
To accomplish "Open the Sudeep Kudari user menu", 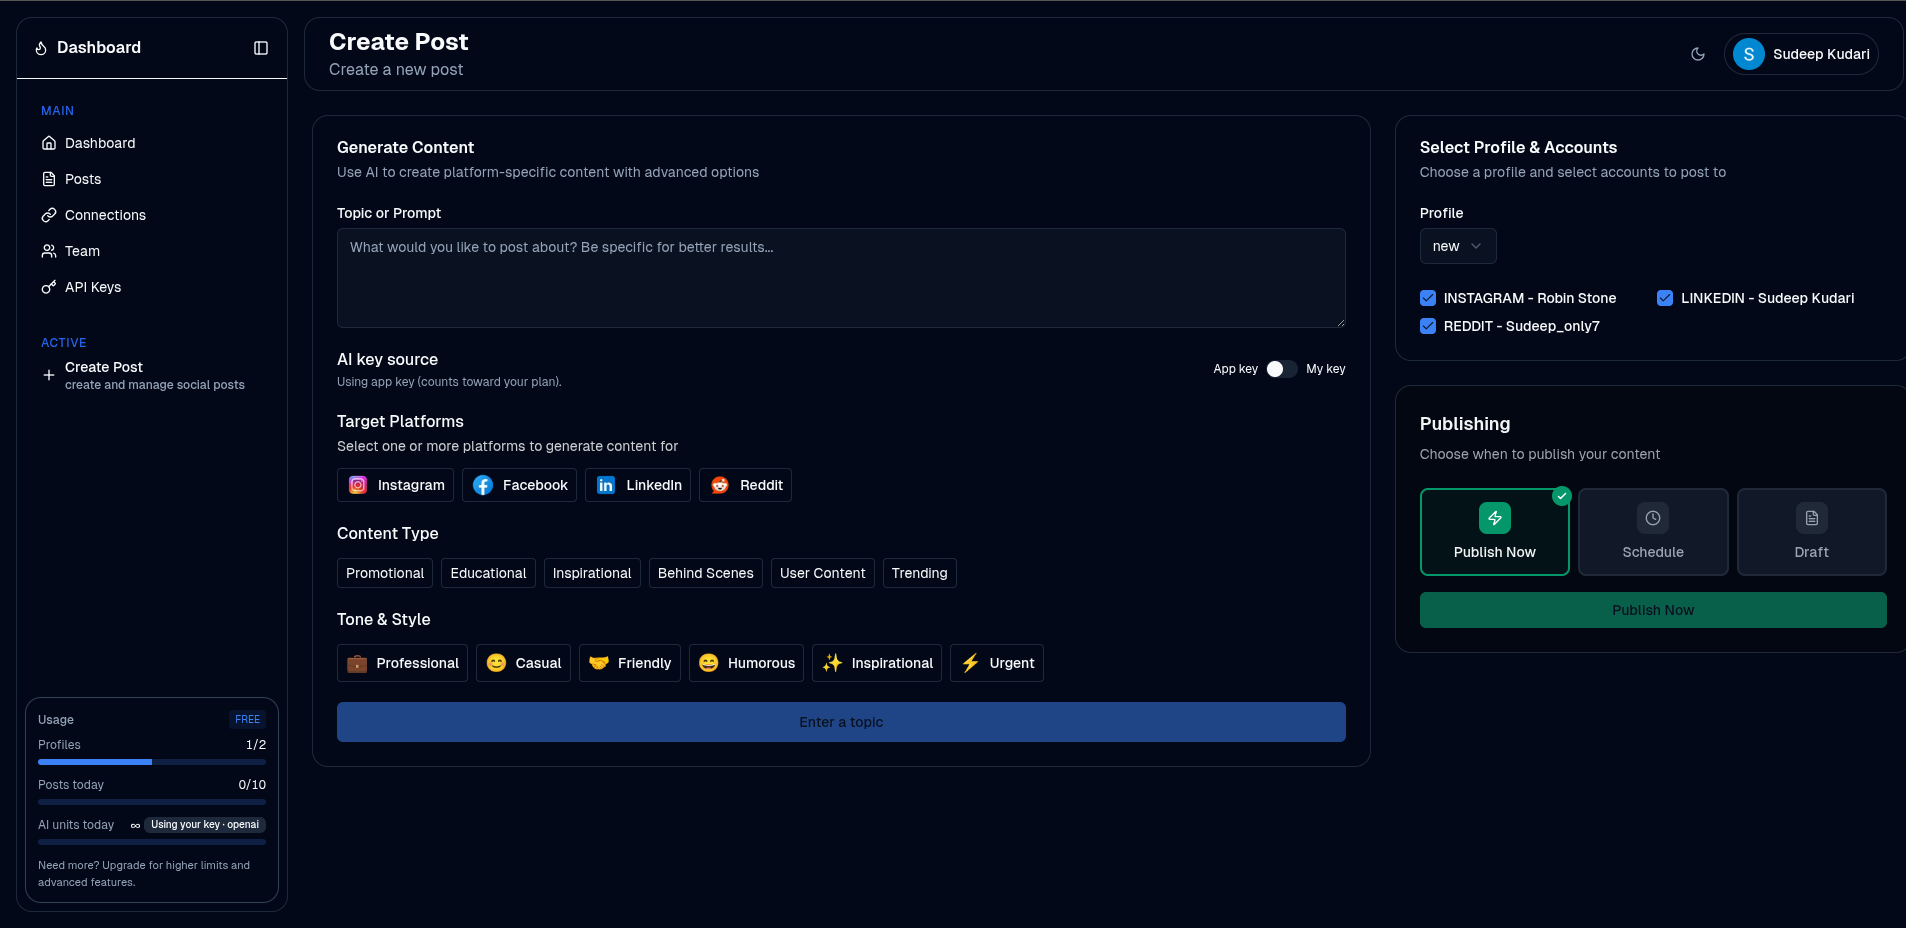I will click(x=1801, y=54).
